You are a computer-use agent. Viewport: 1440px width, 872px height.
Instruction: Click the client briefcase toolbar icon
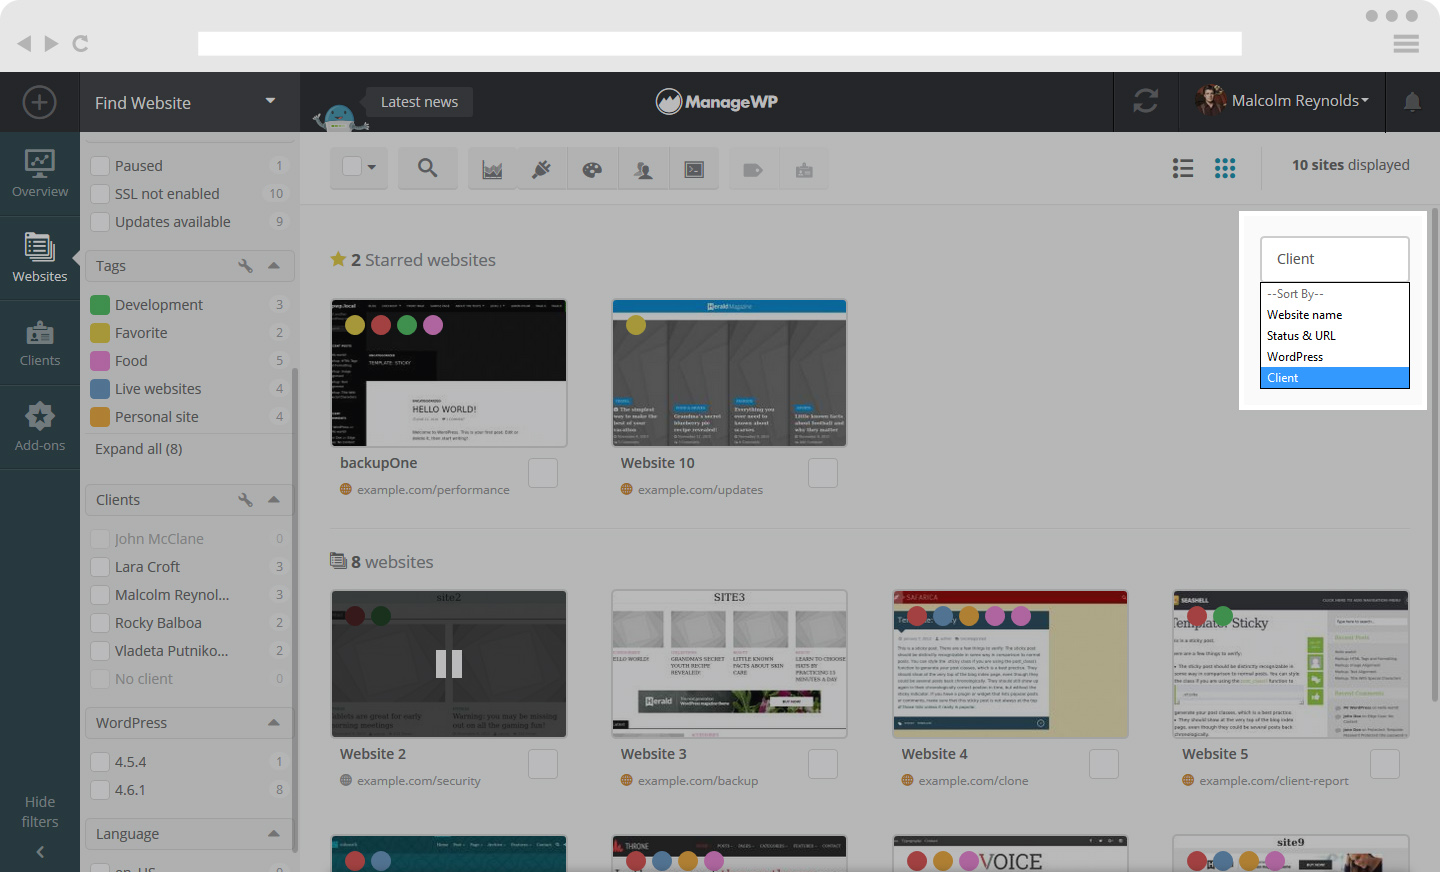(x=804, y=170)
